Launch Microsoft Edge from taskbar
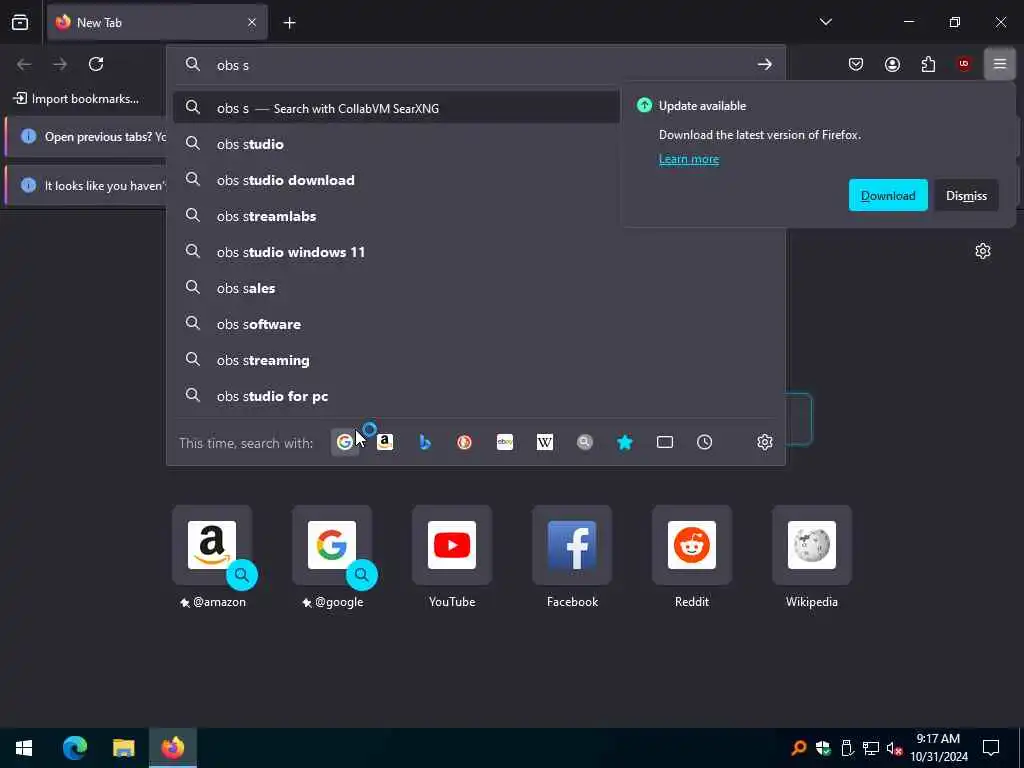Screen dimensions: 1024x768 tap(74, 748)
